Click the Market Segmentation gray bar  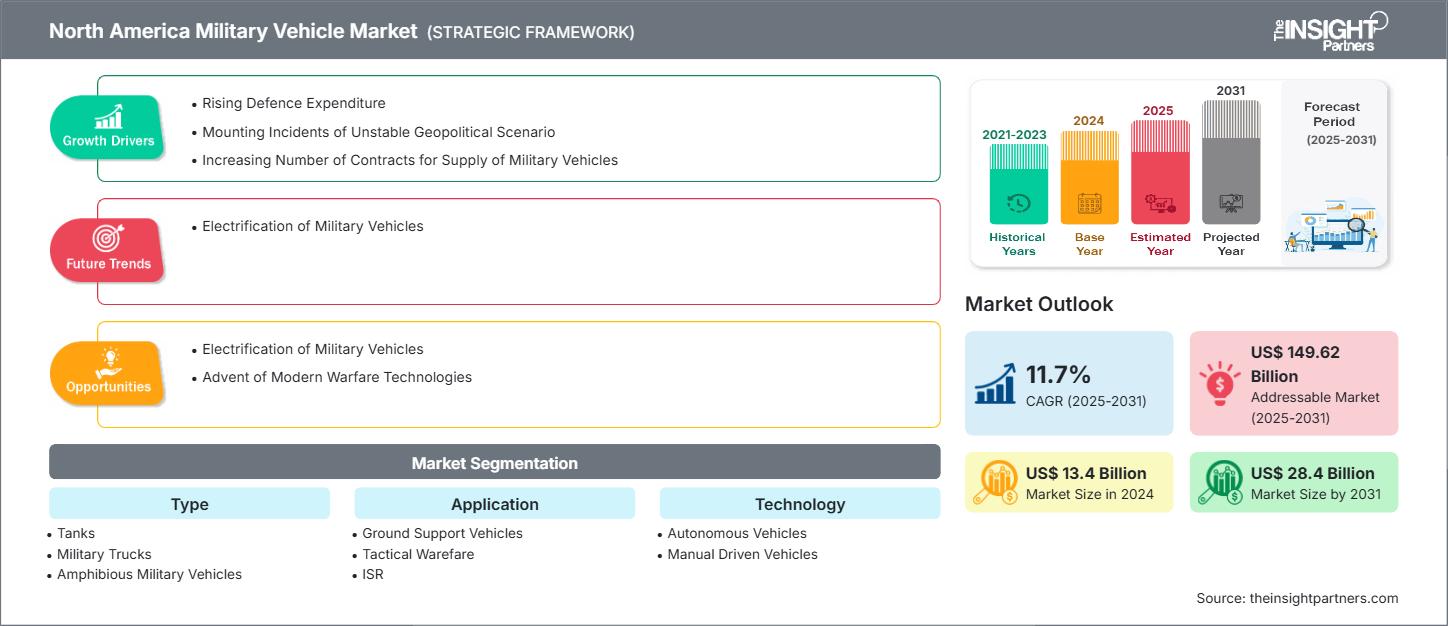coord(495,463)
